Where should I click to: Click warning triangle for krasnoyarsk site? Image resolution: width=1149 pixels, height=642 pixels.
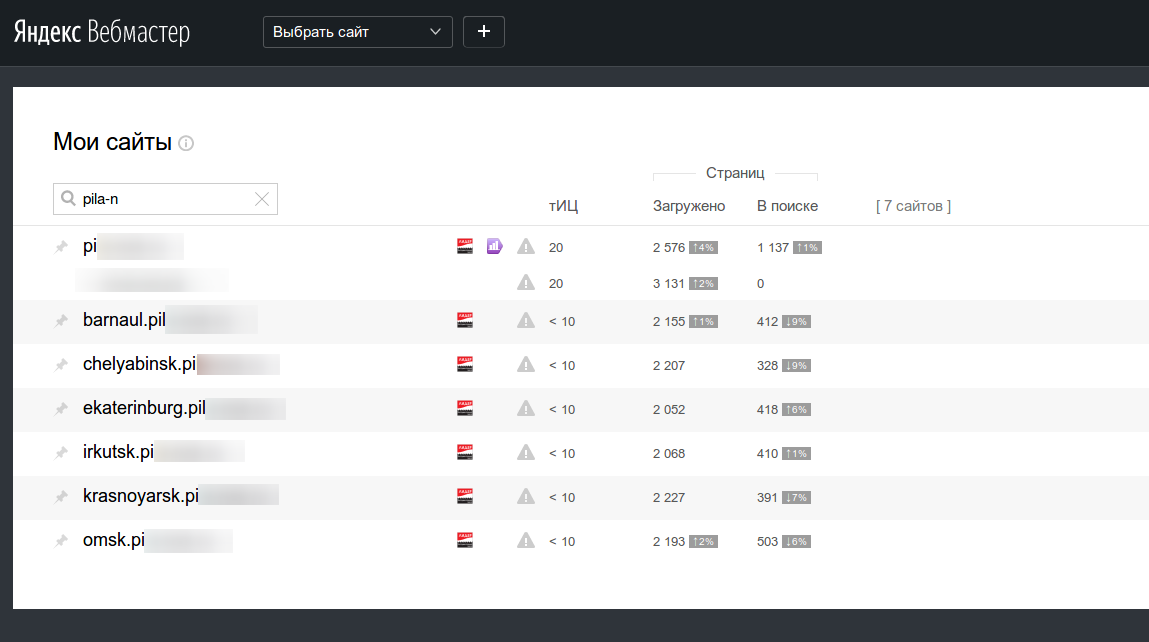526,496
